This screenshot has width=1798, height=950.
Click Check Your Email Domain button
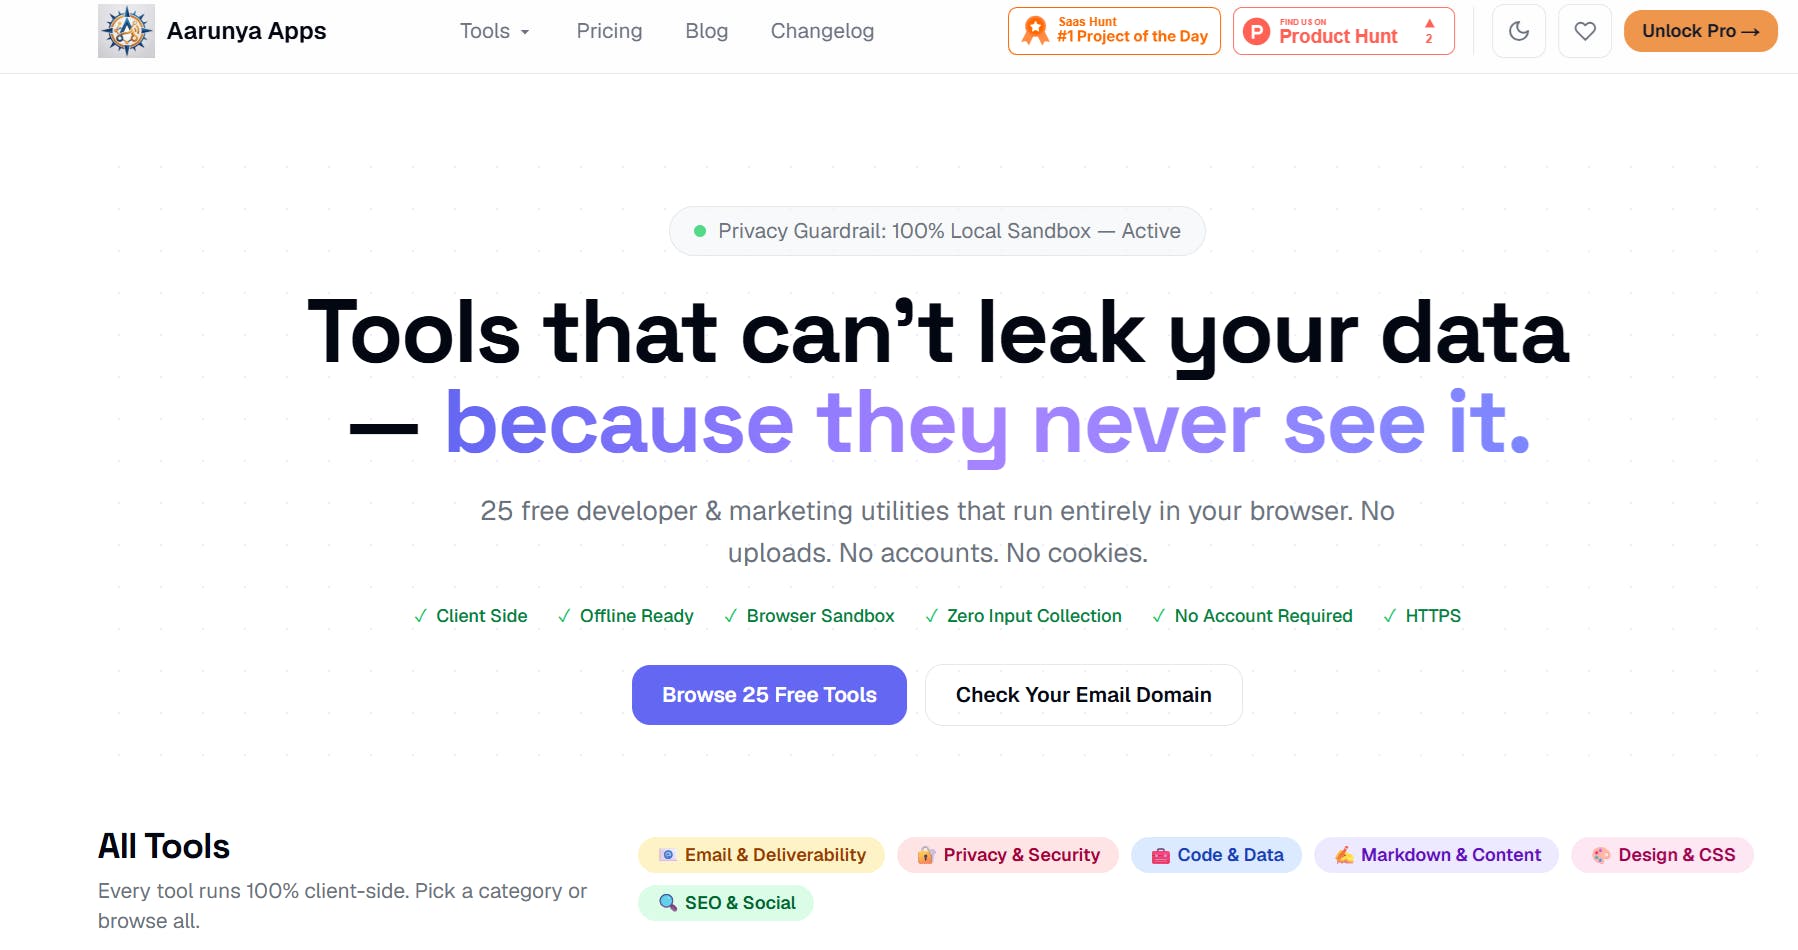point(1083,695)
